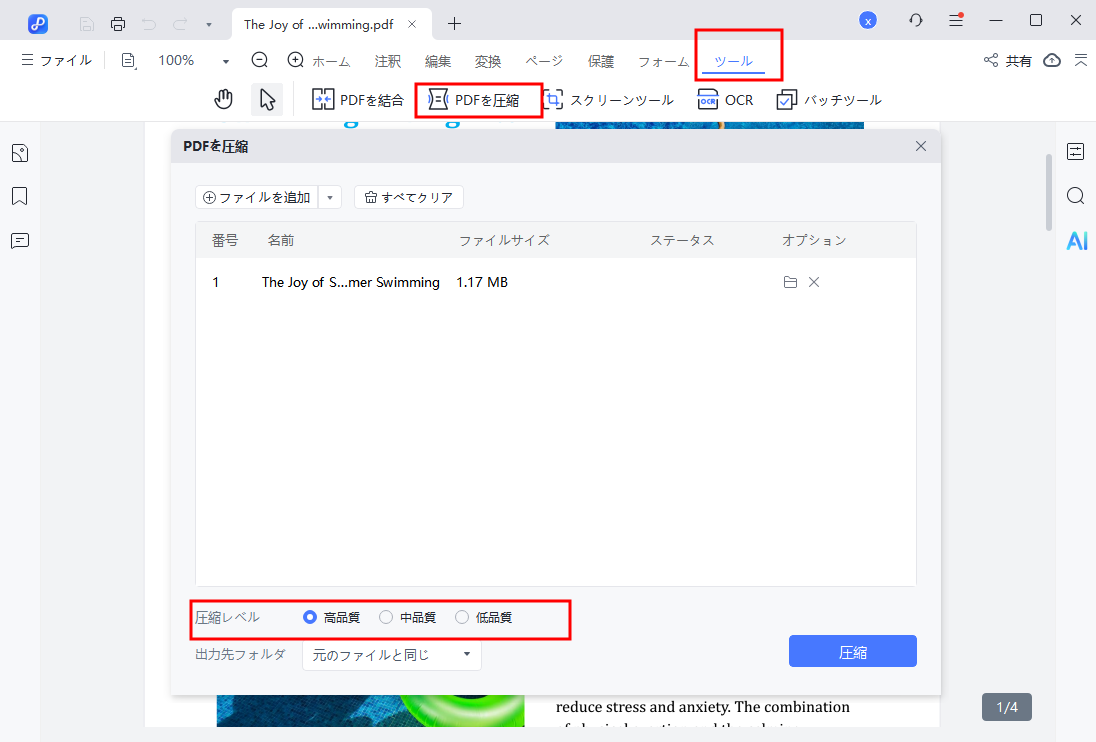The width and height of the screenshot is (1096, 742).
Task: Open the バッチツール feature
Action: tap(831, 99)
